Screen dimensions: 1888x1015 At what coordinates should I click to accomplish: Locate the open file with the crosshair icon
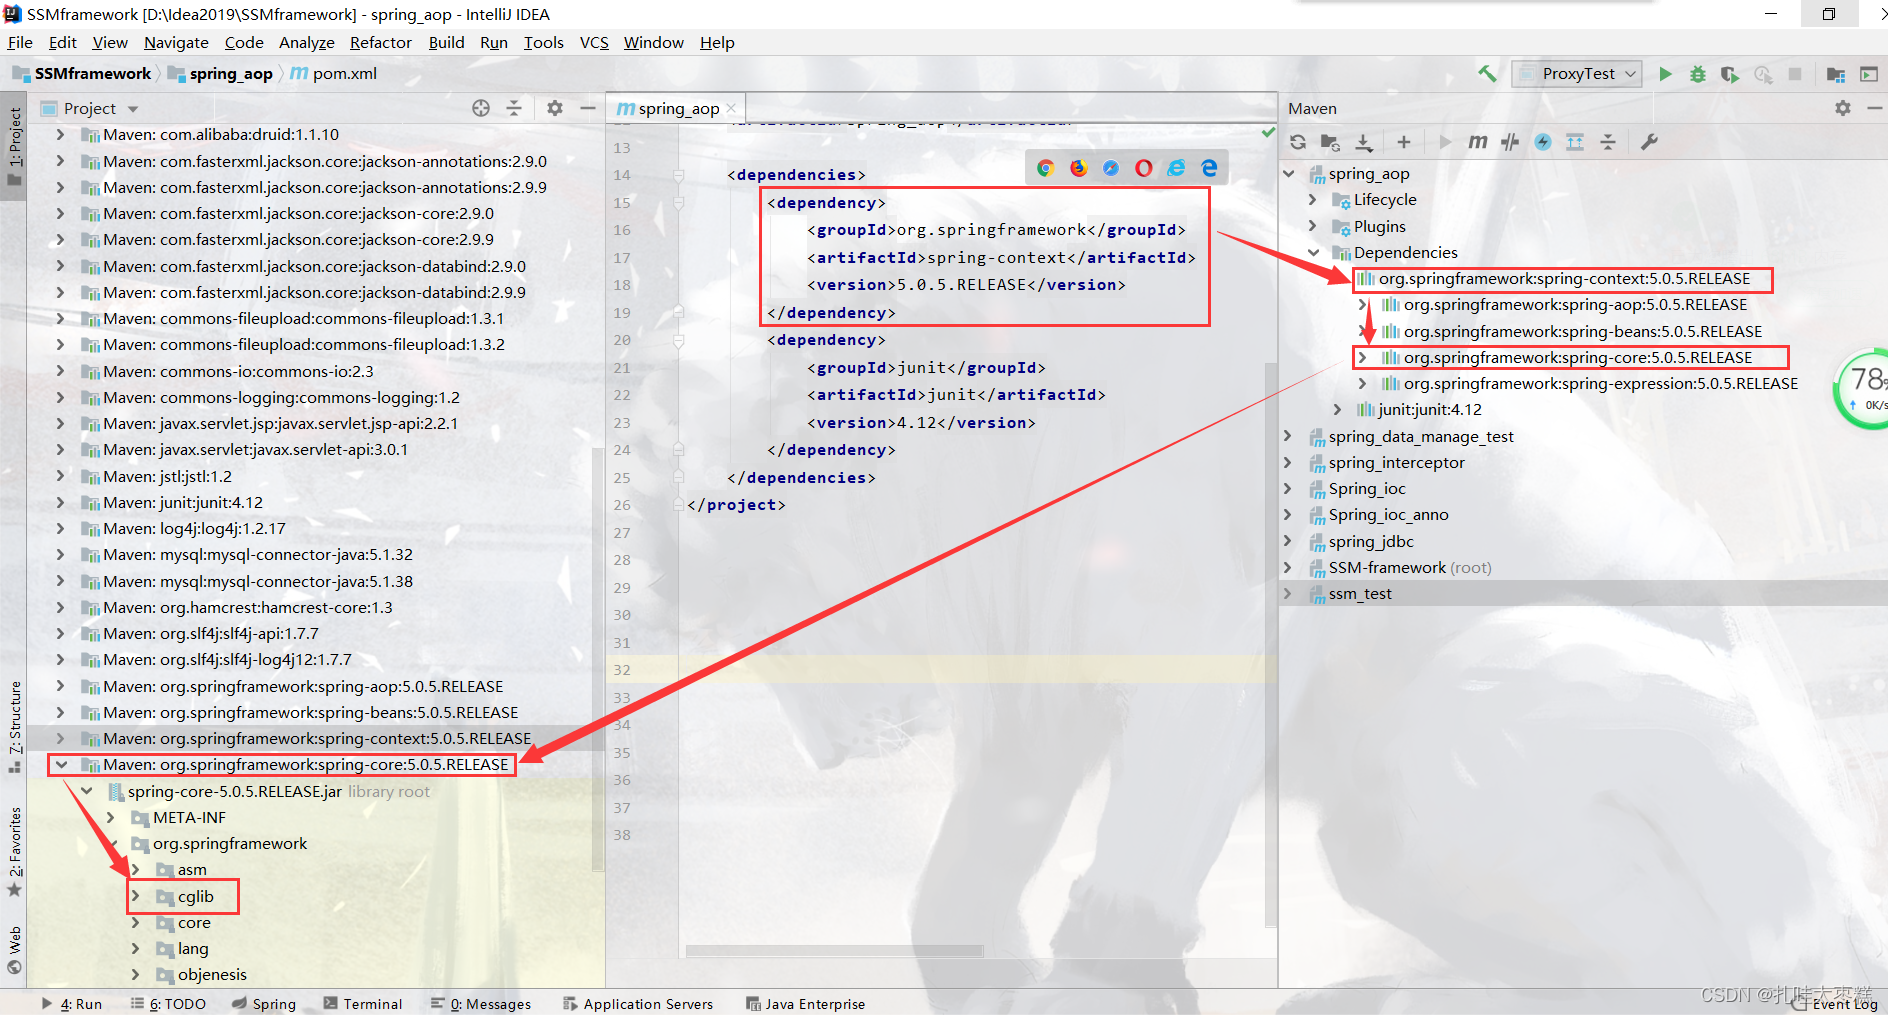coord(481,108)
